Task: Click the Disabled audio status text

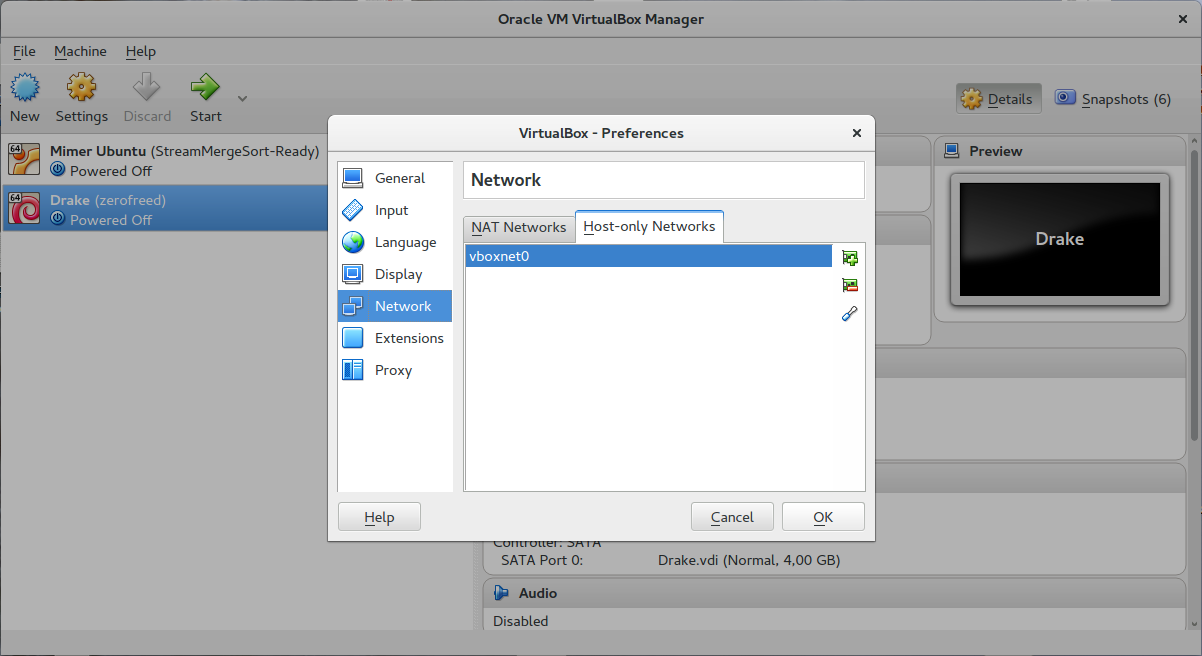Action: (521, 621)
